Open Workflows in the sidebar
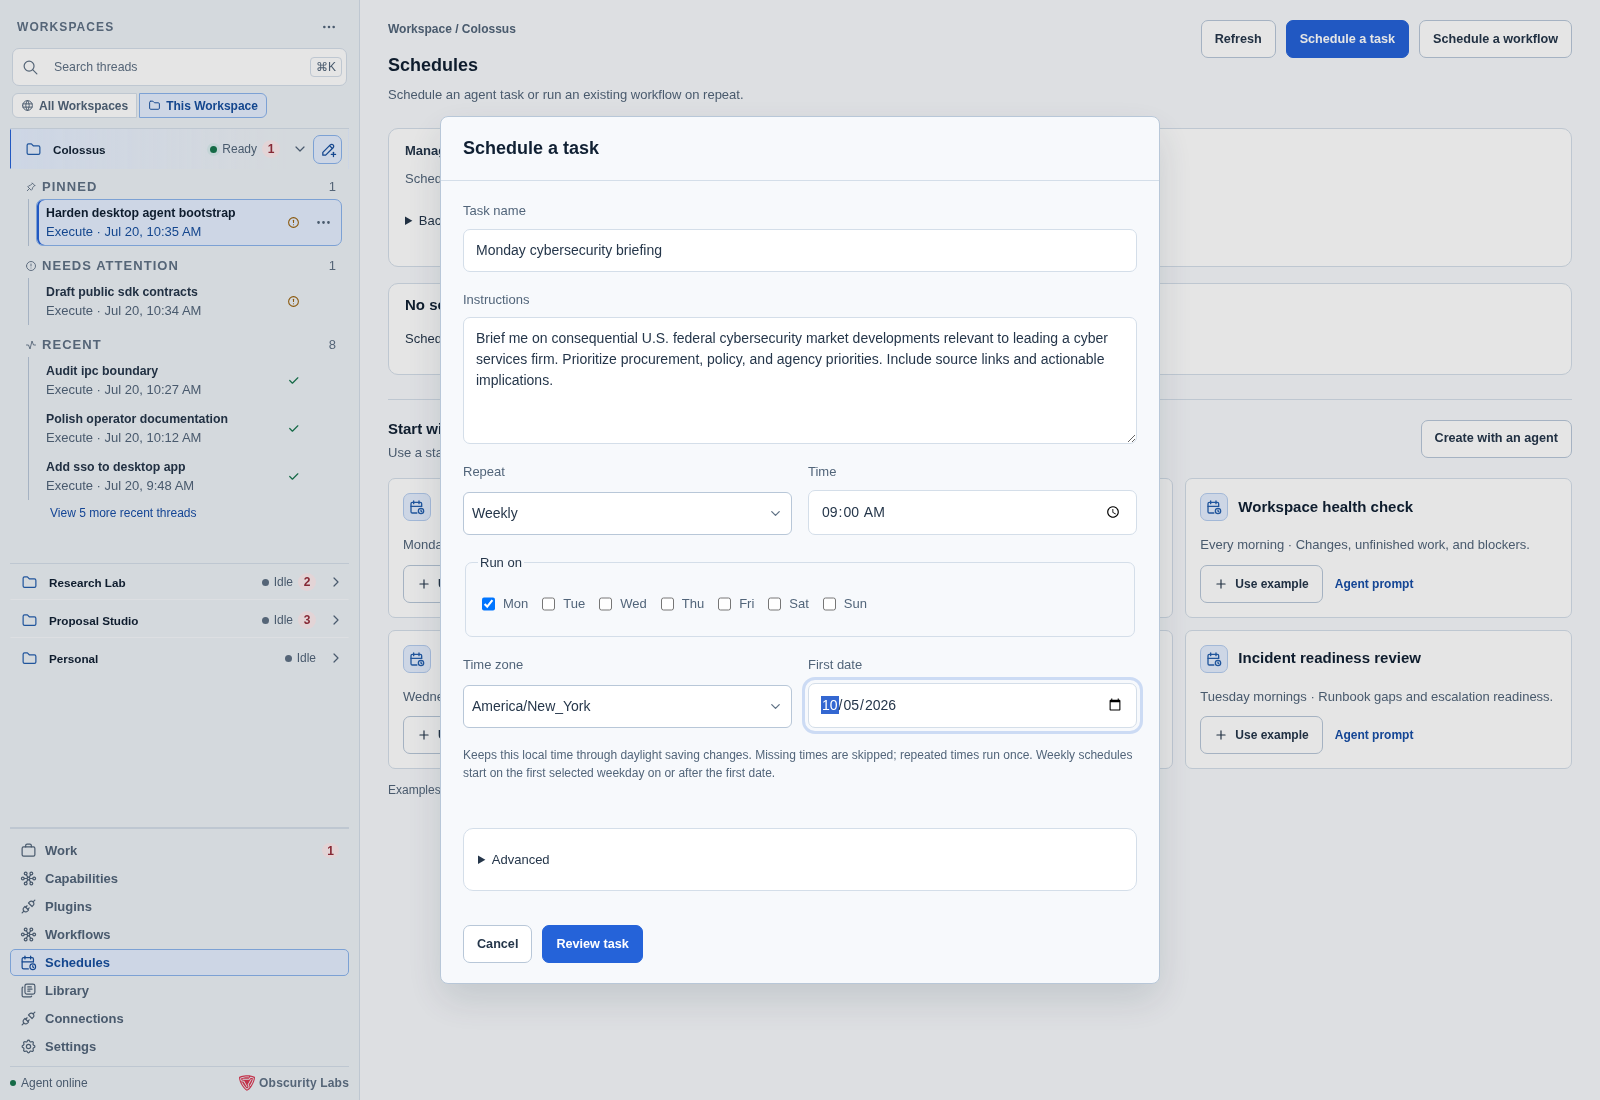The width and height of the screenshot is (1600, 1100). [x=179, y=935]
